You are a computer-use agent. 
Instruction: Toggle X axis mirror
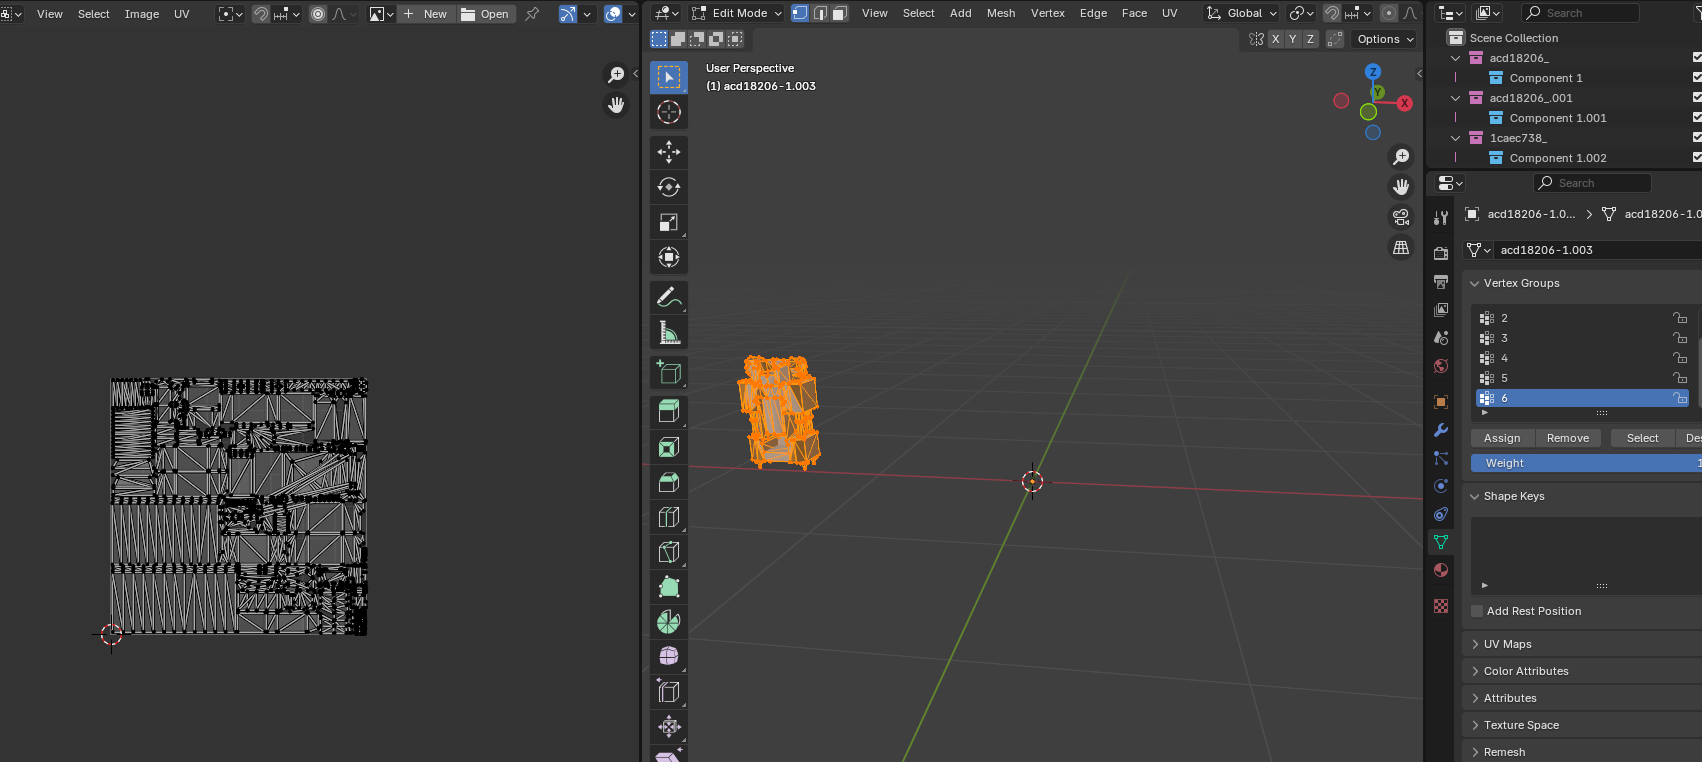pos(1275,39)
